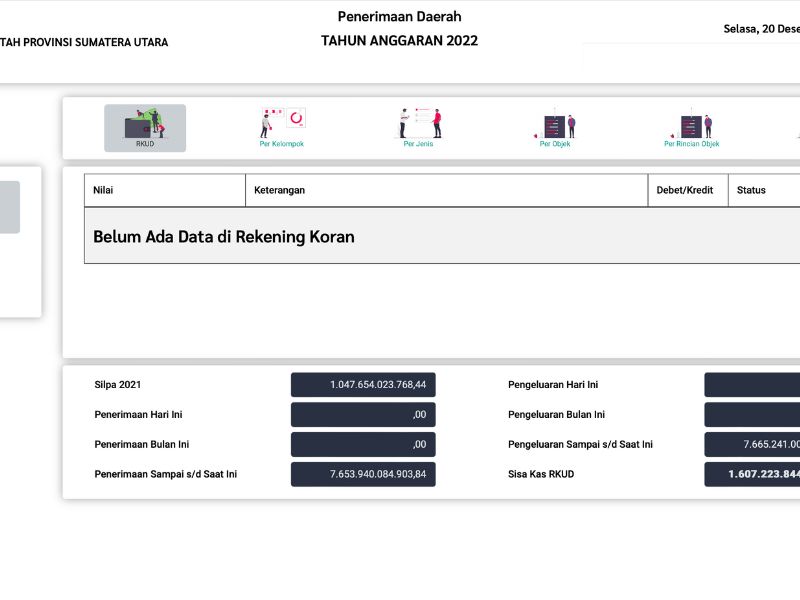Click the Sisa Kas RKUD amount
The width and height of the screenshot is (800, 600).
pyautogui.click(x=752, y=474)
